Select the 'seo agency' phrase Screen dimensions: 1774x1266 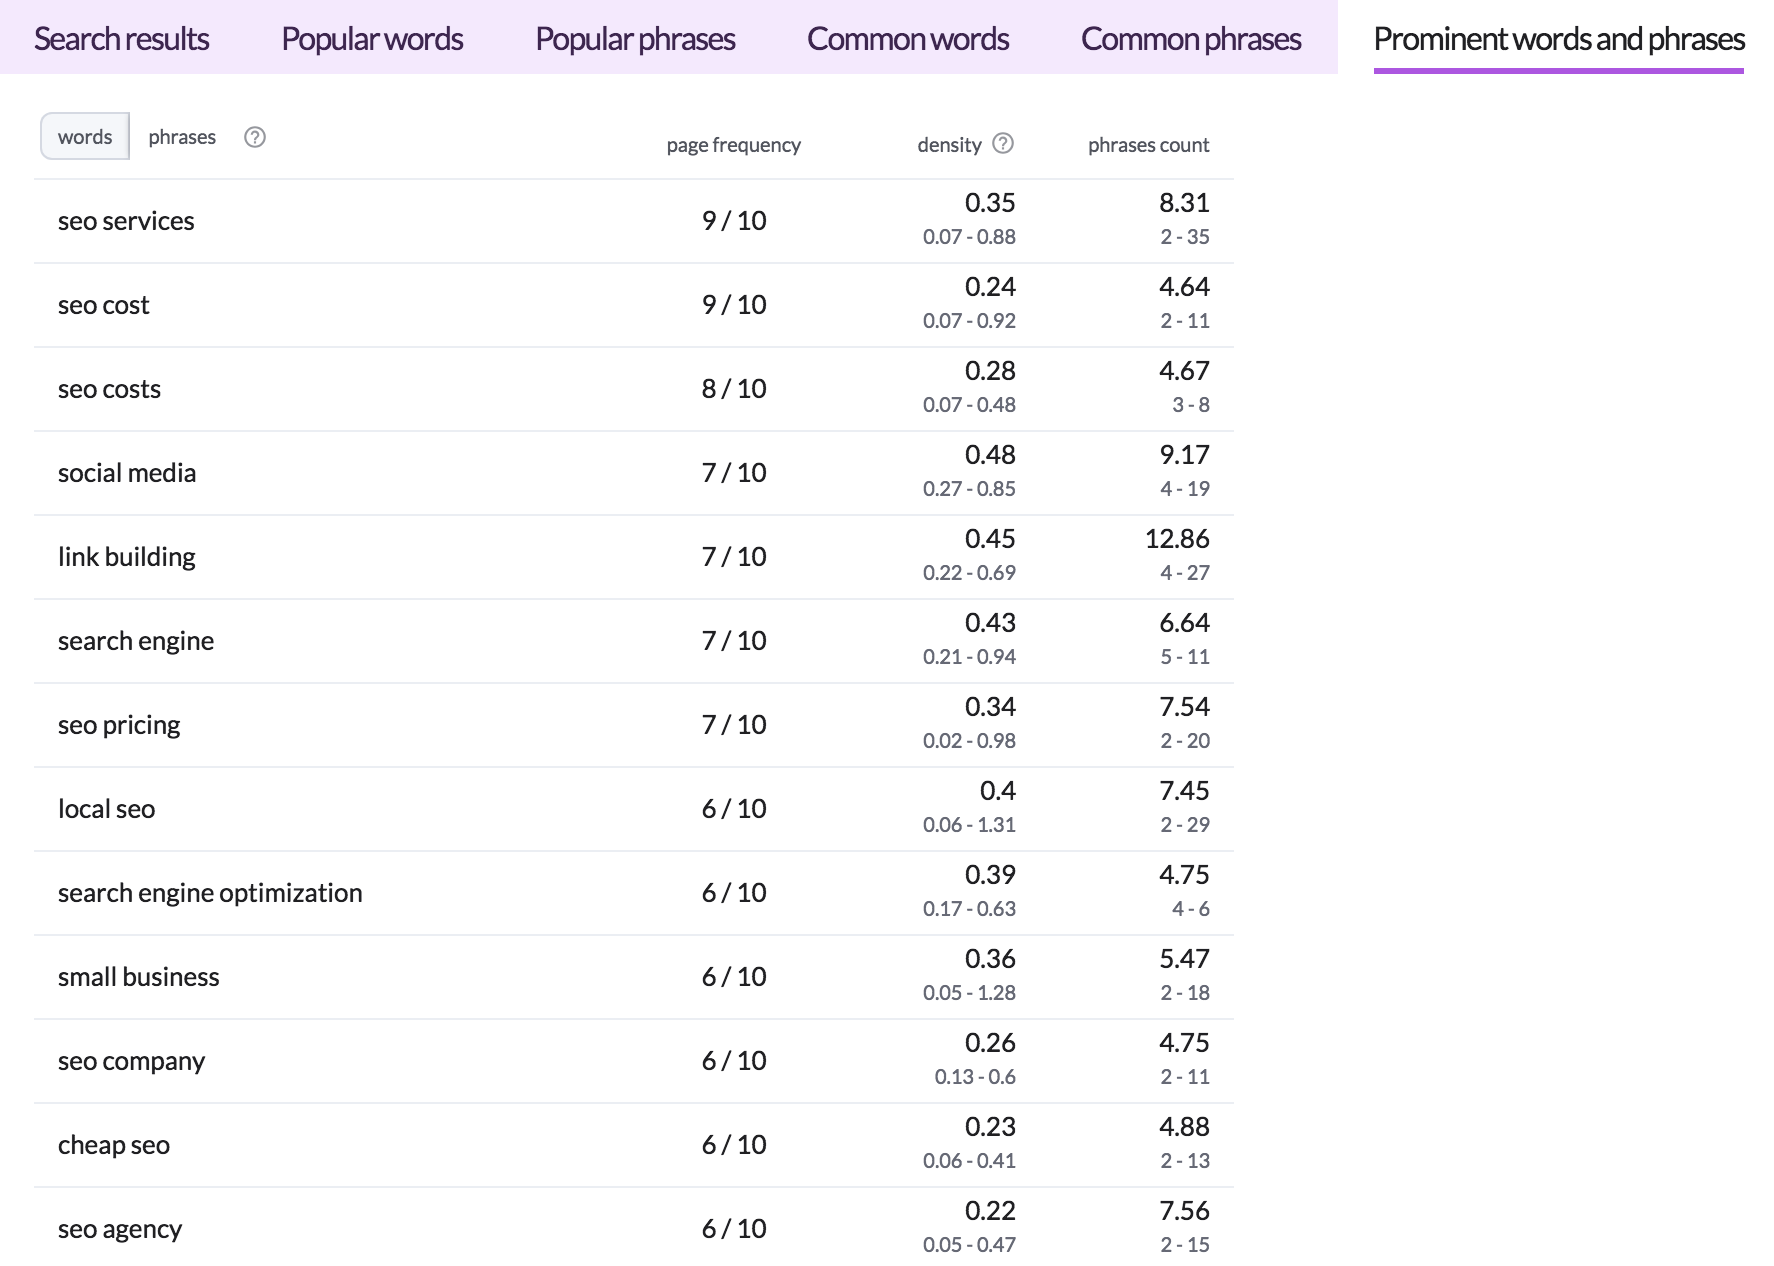pos(120,1229)
